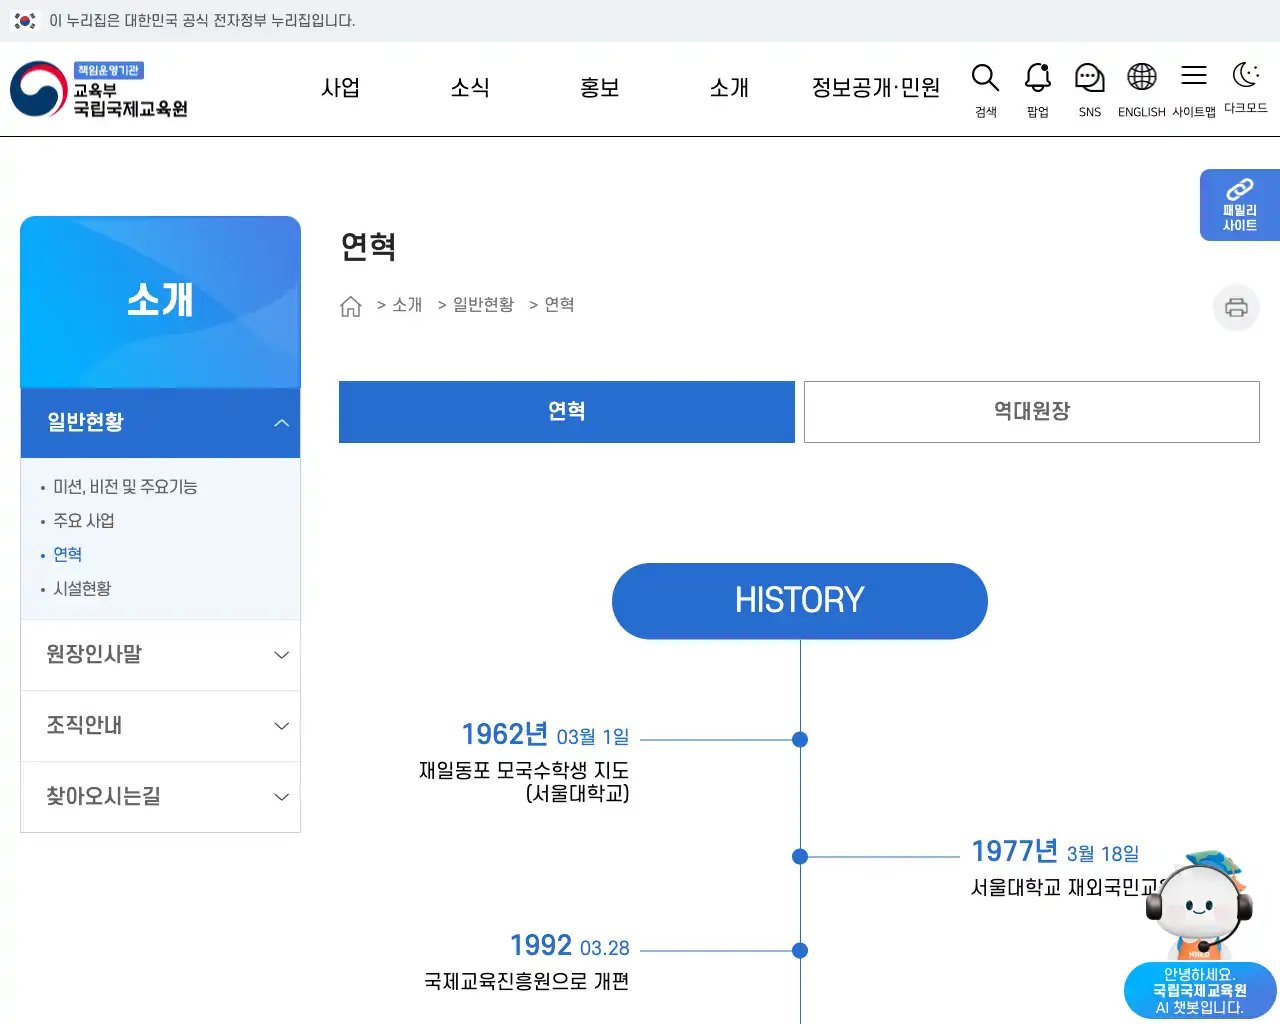The width and height of the screenshot is (1280, 1024).
Task: Click the 국제교육진흥원으로 개편 text
Action: coord(527,982)
